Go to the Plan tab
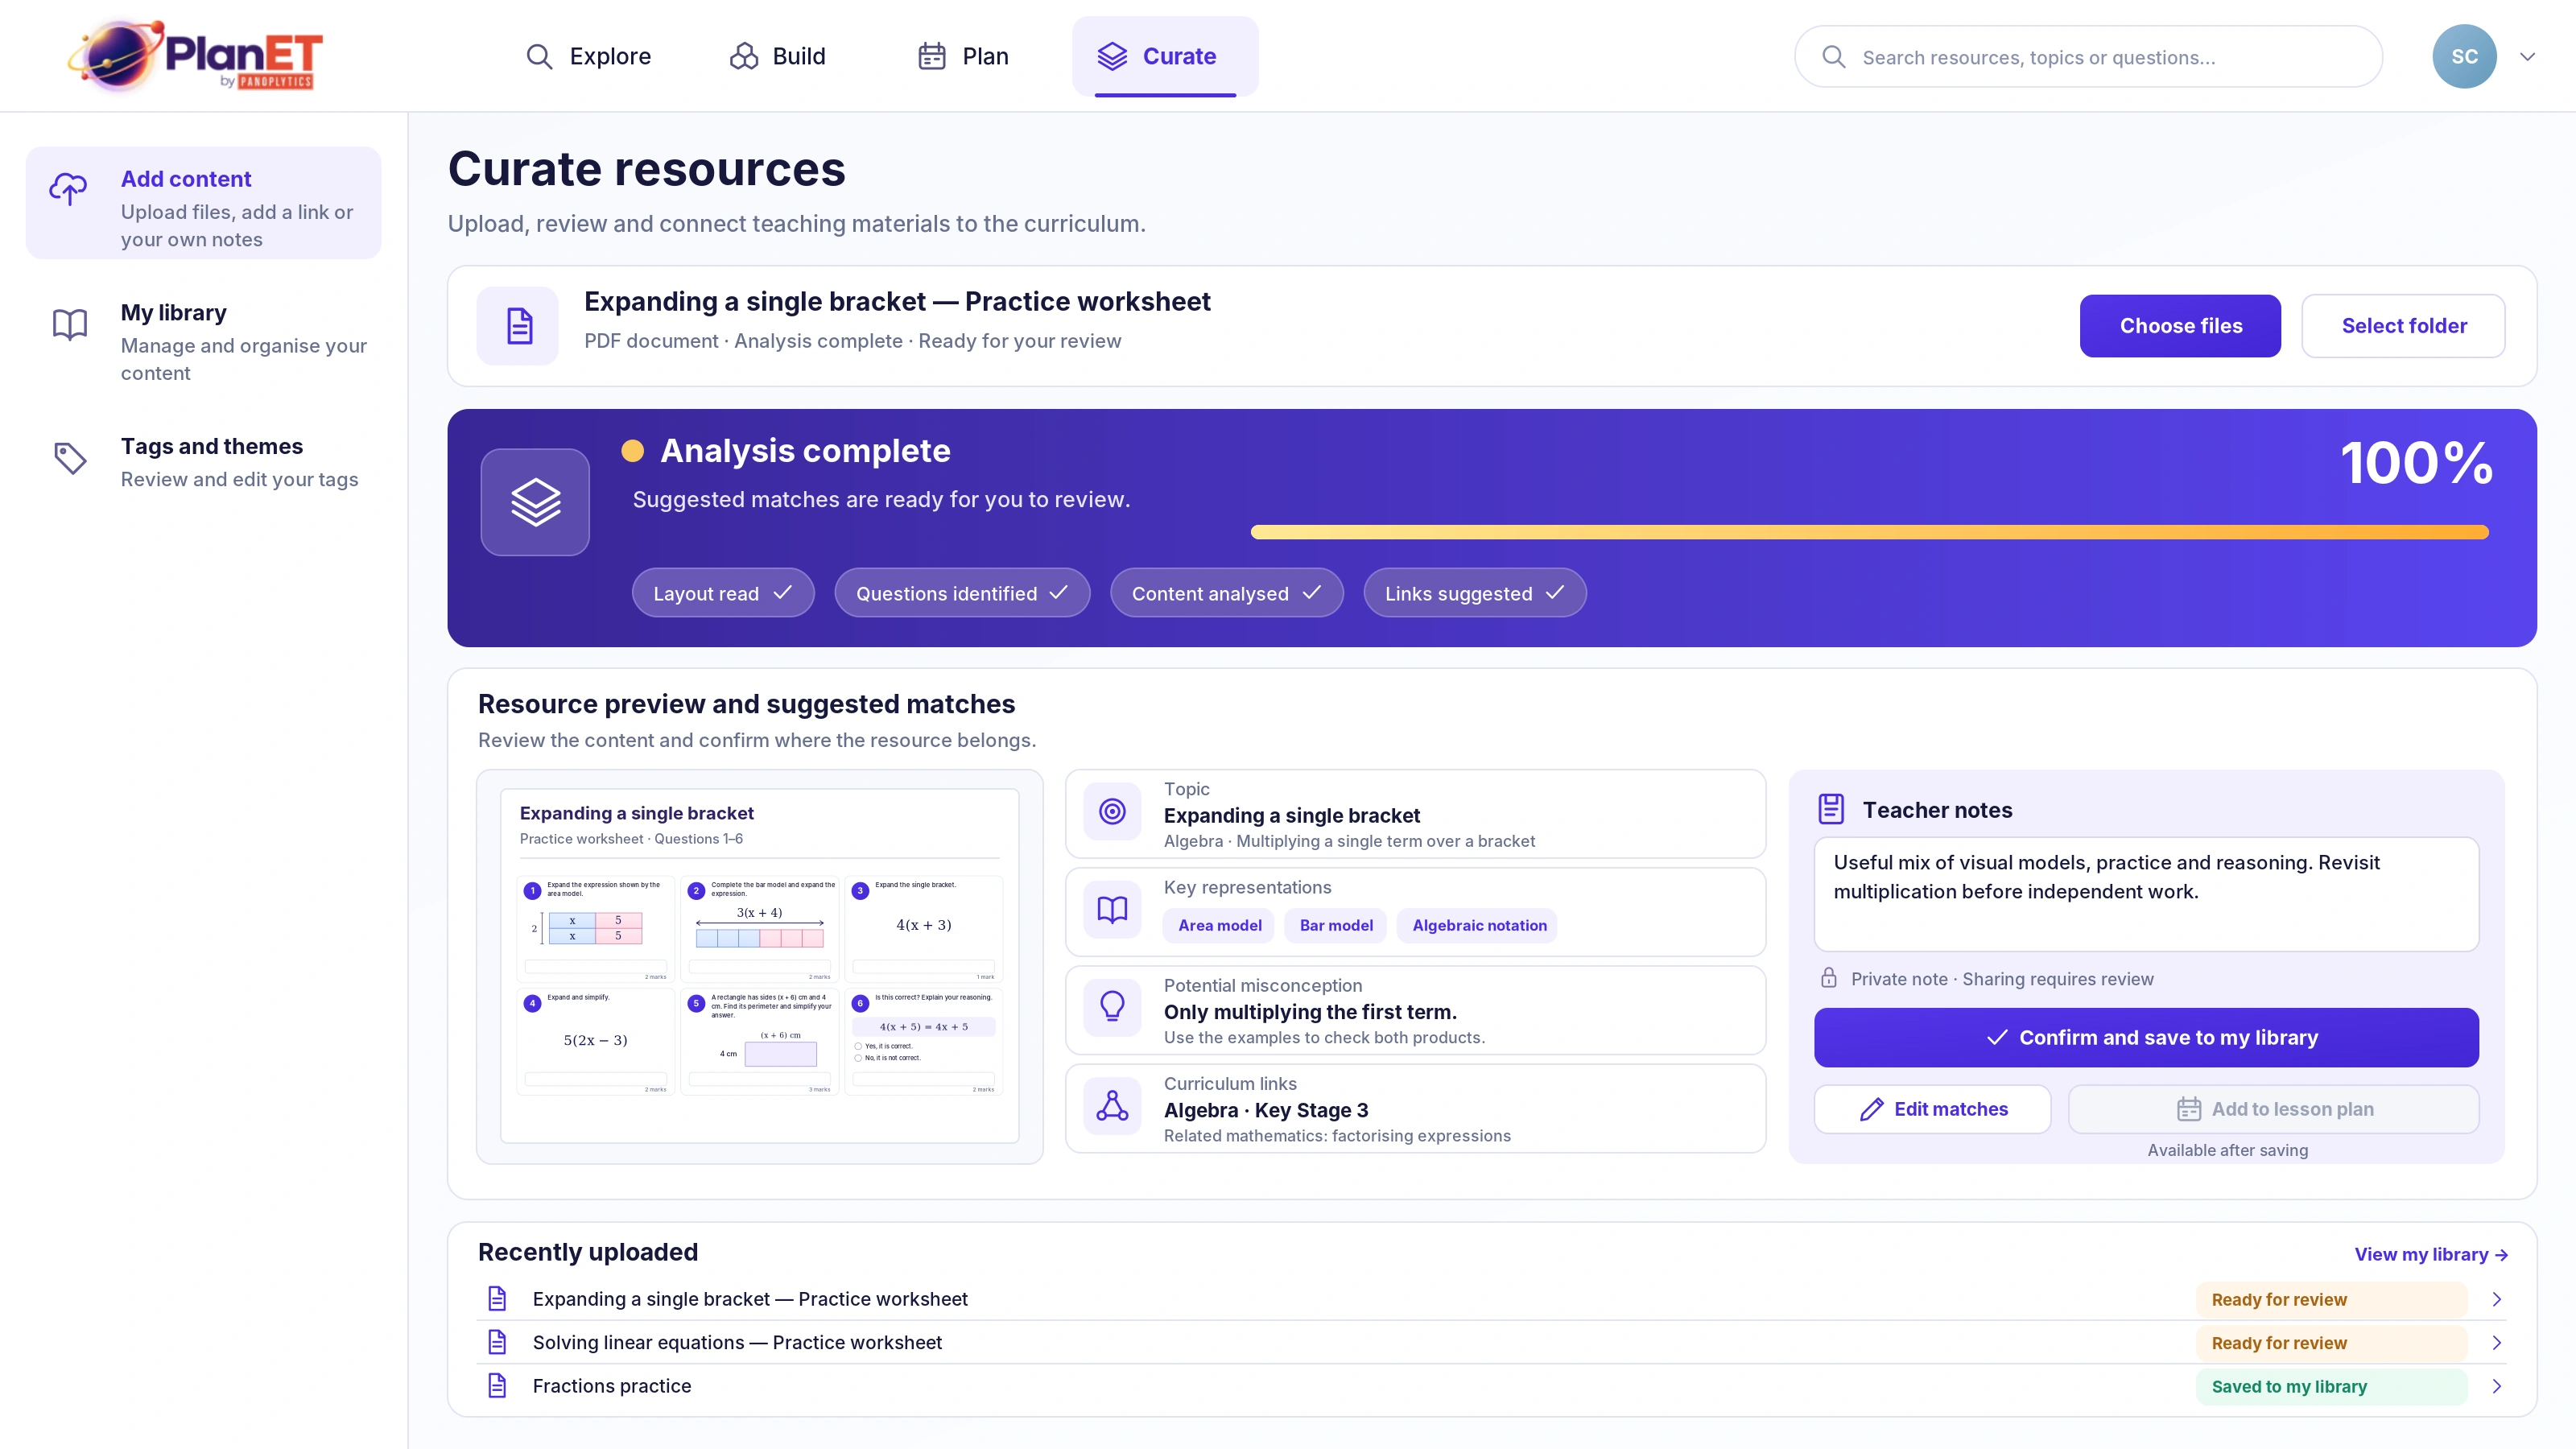Viewport: 2576px width, 1449px height. [963, 56]
